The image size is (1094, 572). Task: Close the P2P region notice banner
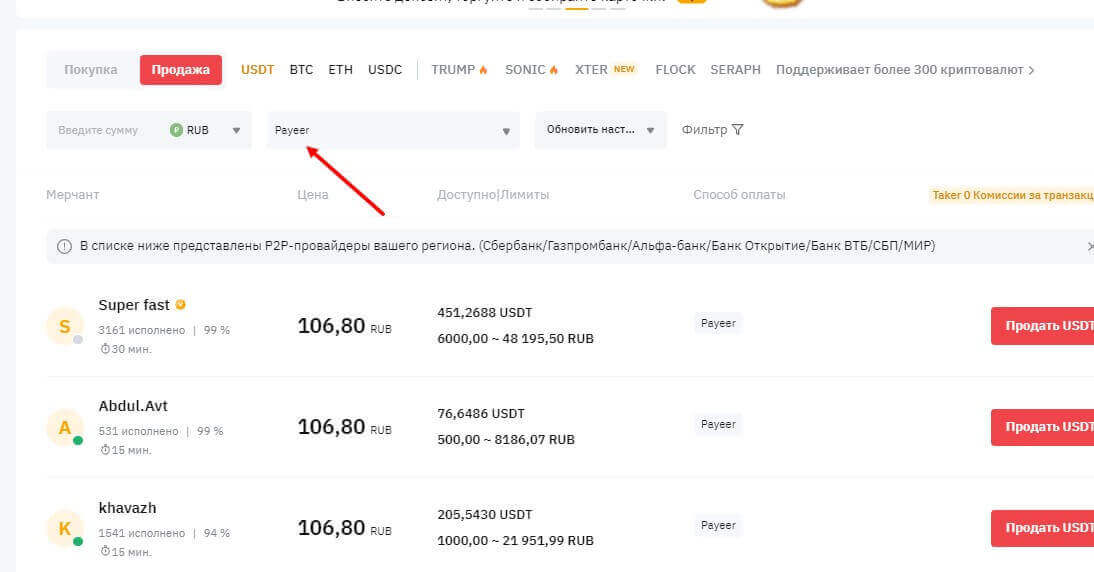[1090, 246]
